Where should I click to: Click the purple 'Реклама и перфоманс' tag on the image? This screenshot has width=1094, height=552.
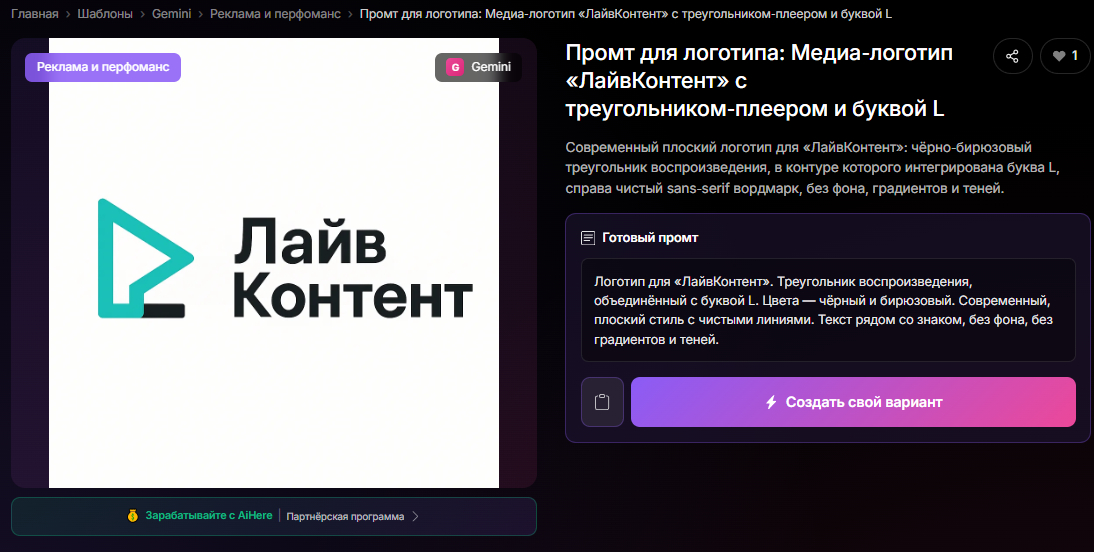(103, 68)
